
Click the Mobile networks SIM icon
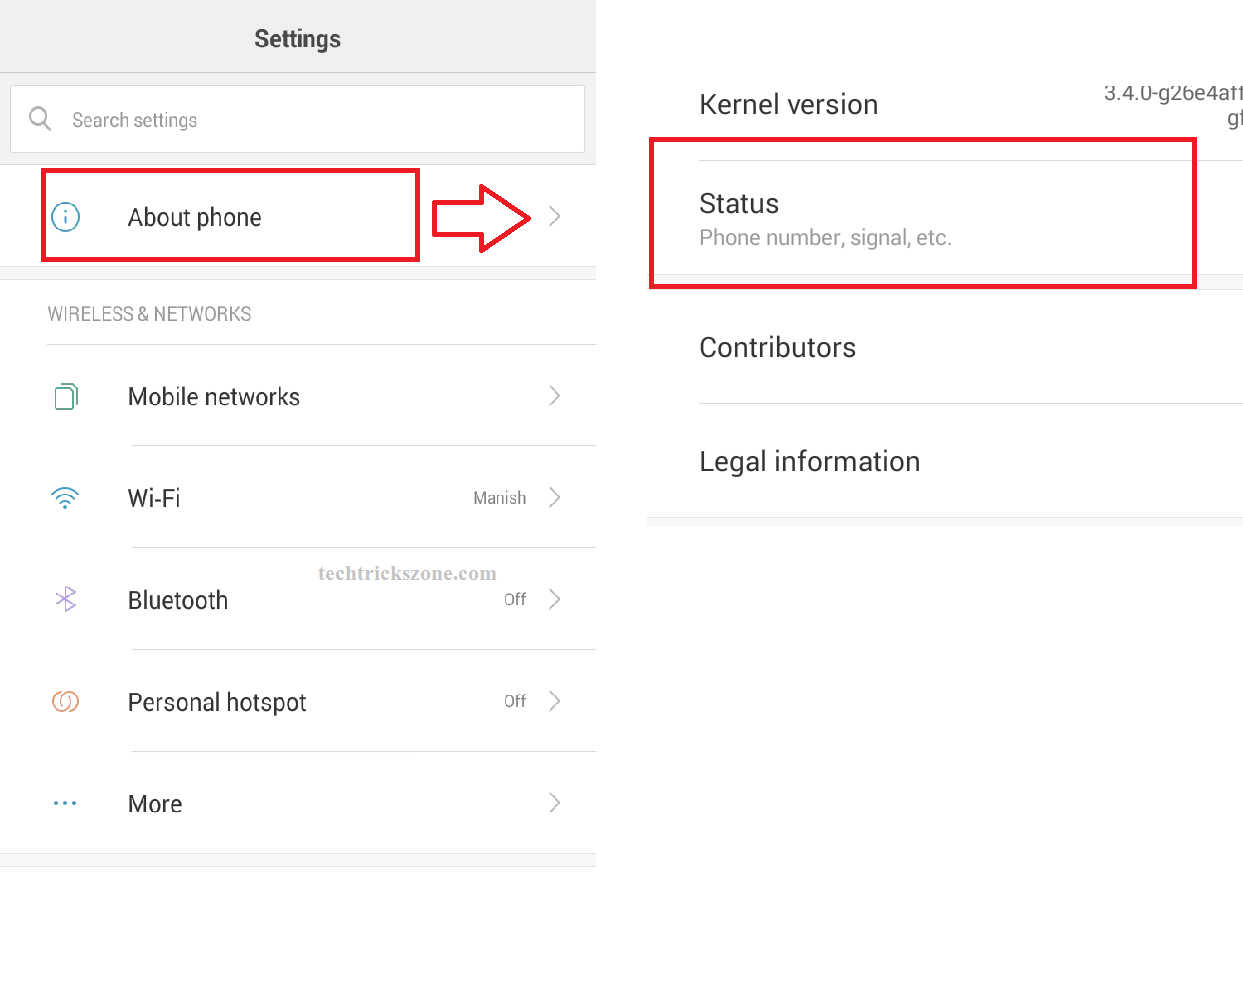(66, 397)
